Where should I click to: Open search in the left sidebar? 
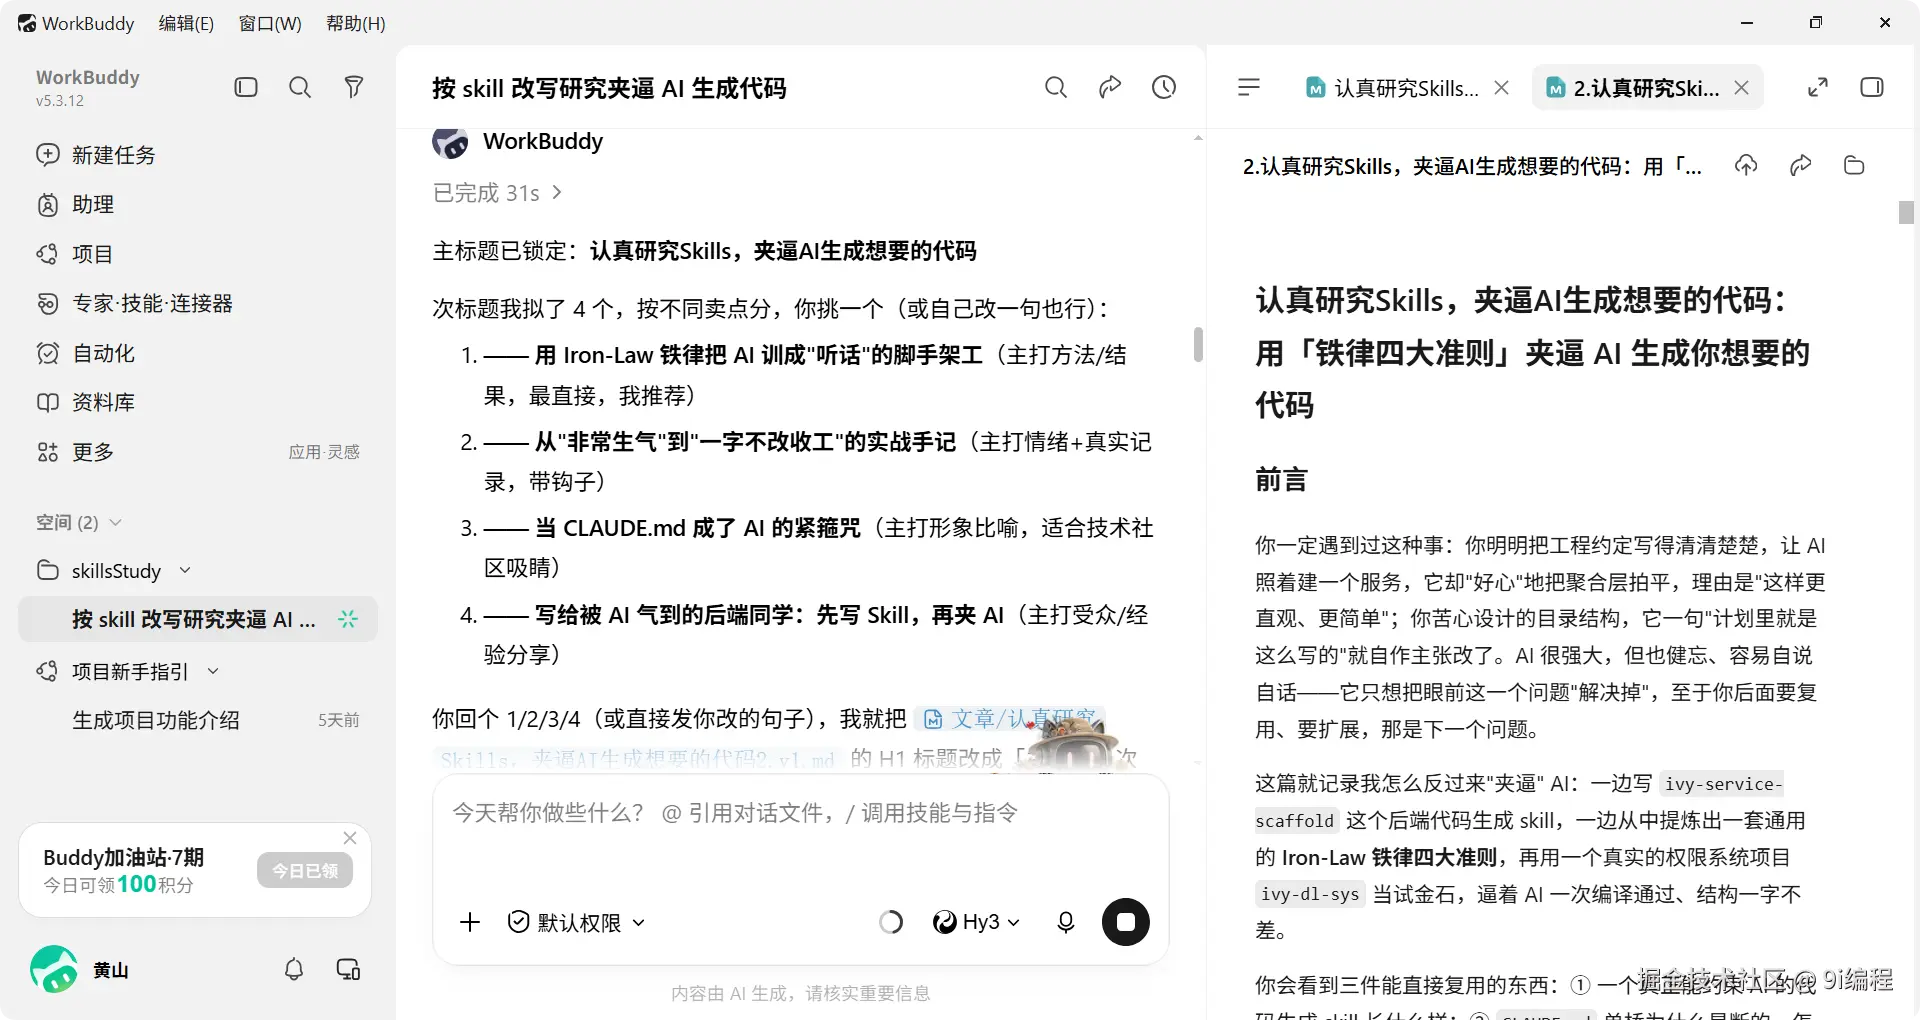pos(300,87)
